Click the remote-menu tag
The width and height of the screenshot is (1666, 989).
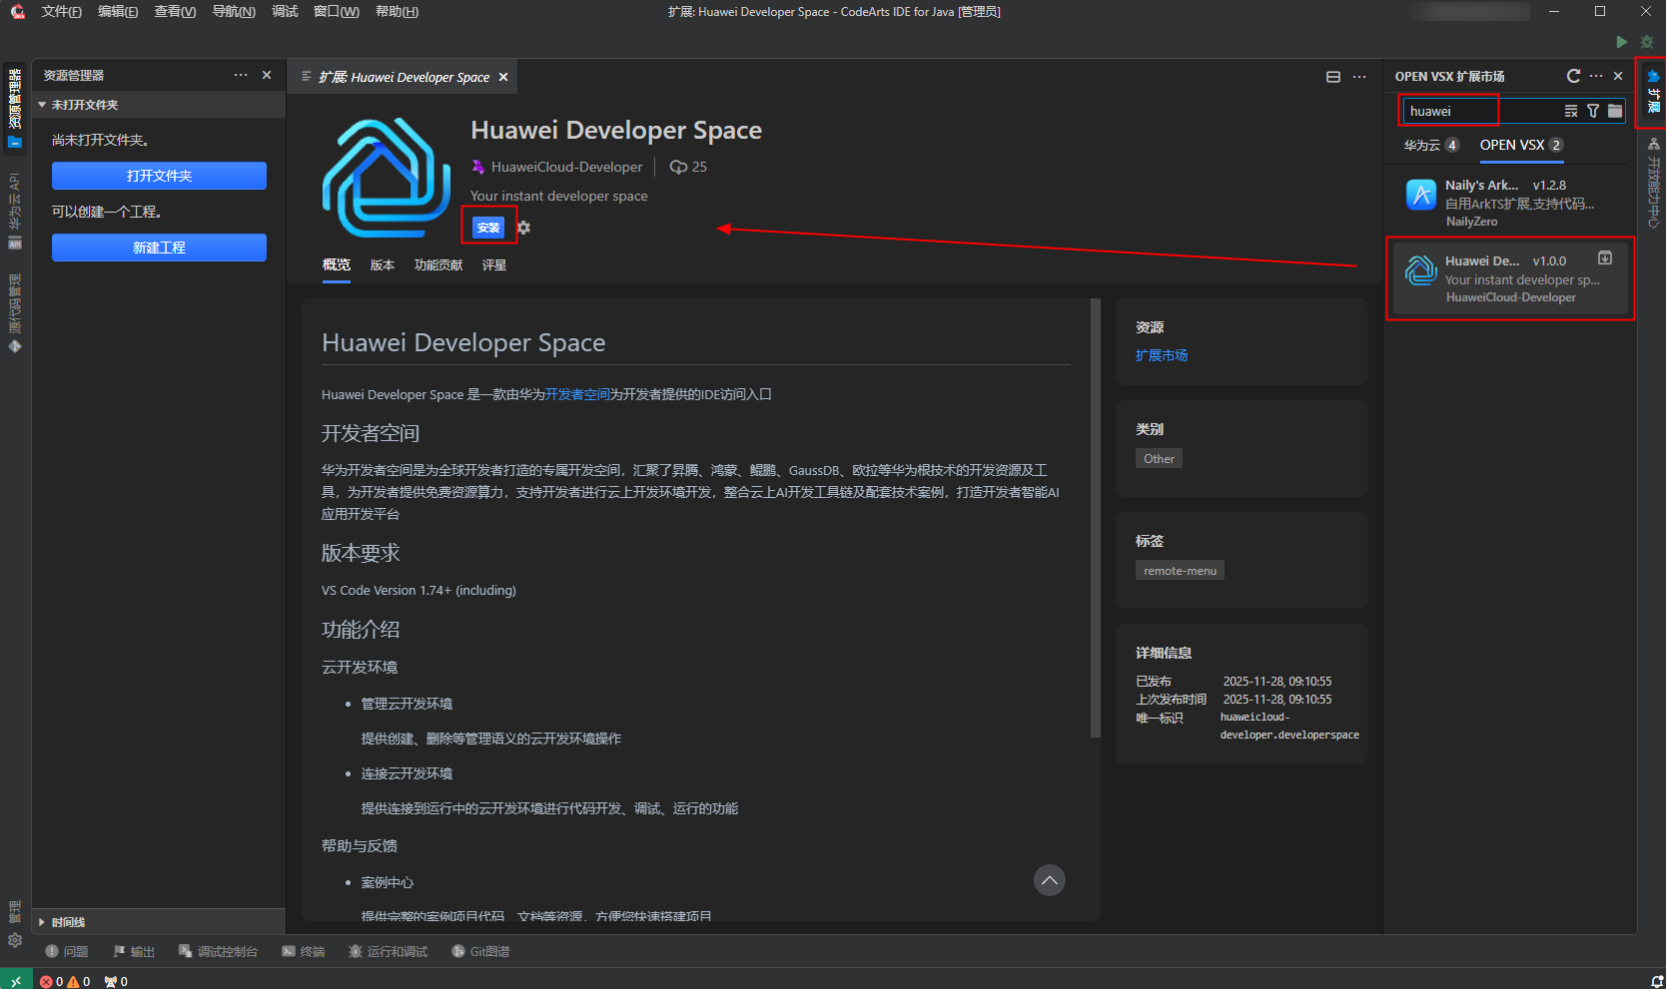click(x=1180, y=570)
